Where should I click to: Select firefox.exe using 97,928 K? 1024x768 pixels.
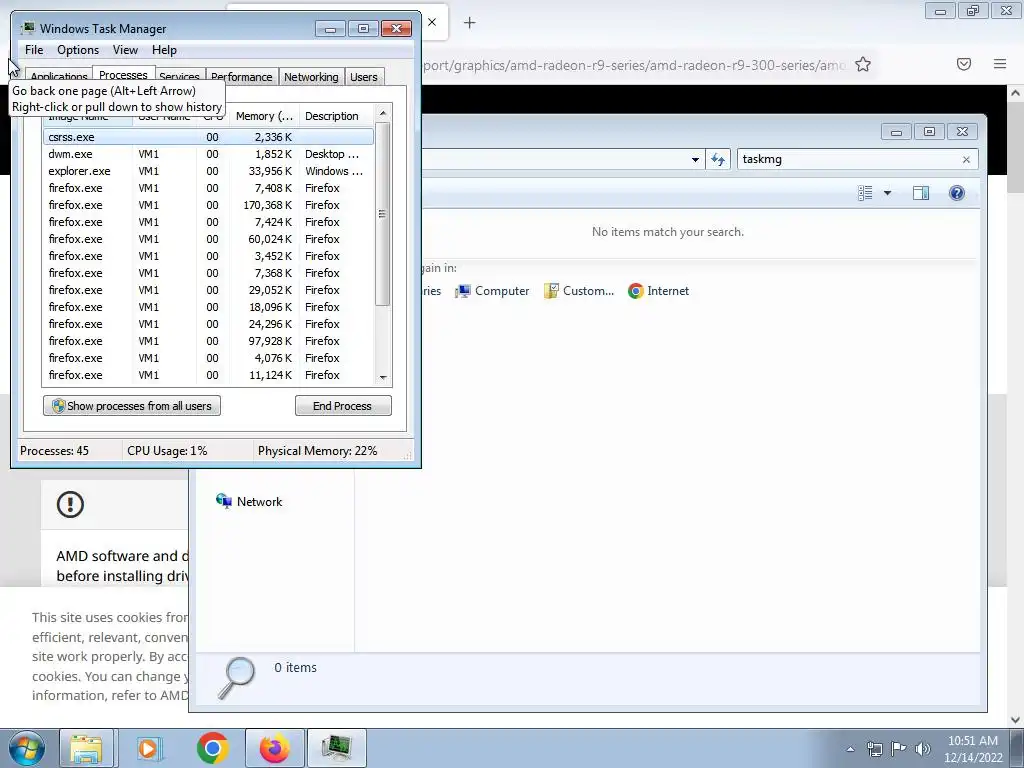(208, 341)
